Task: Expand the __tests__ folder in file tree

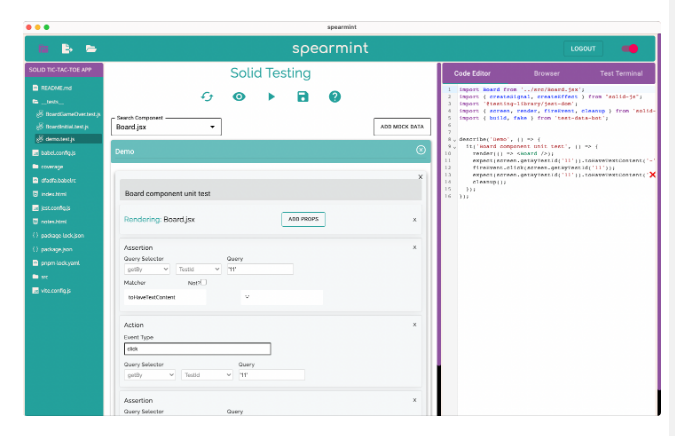Action: 49,102
